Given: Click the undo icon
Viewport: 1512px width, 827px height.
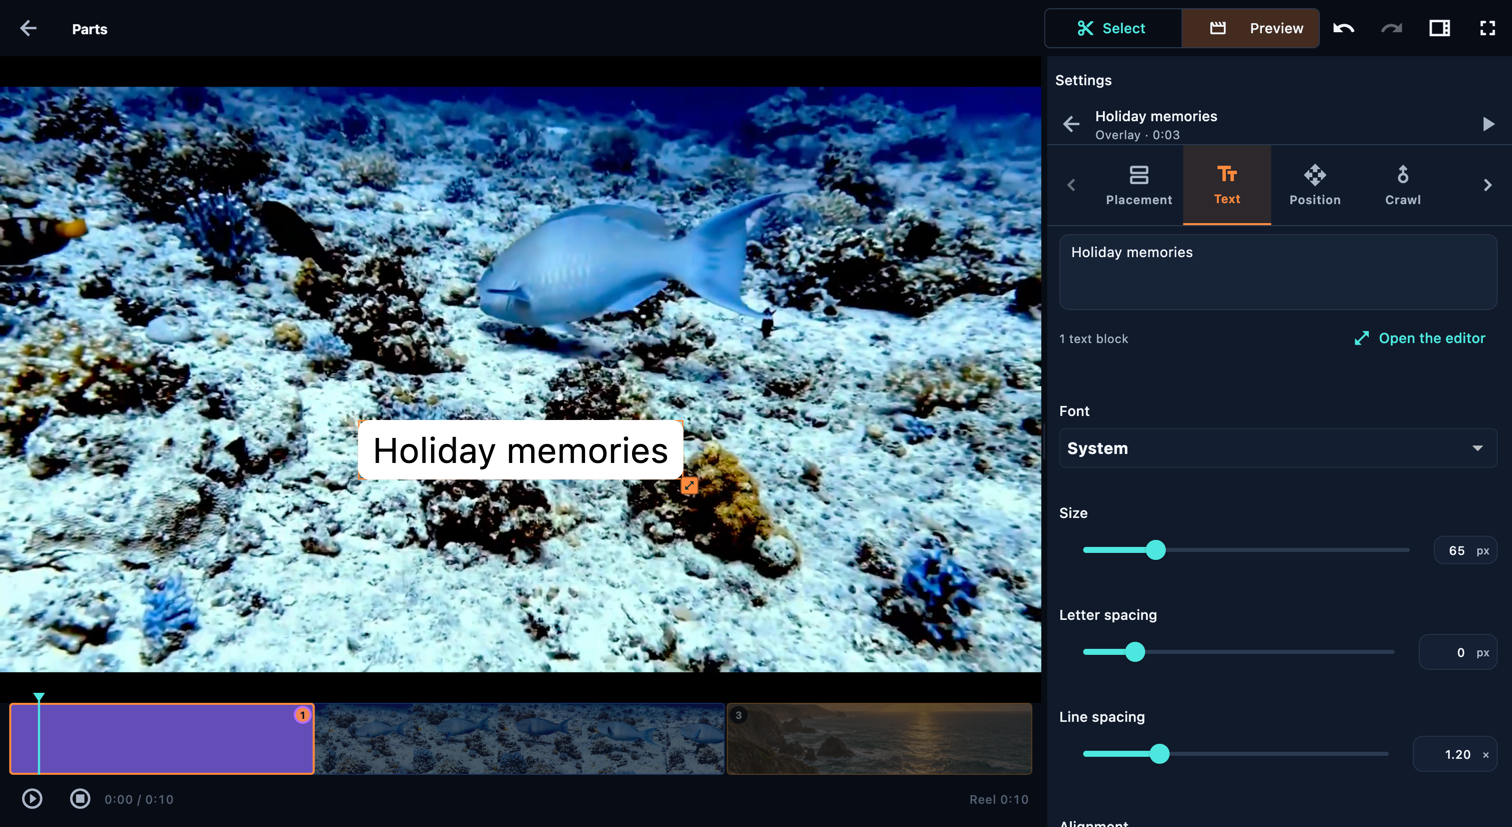Looking at the screenshot, I should tap(1343, 28).
